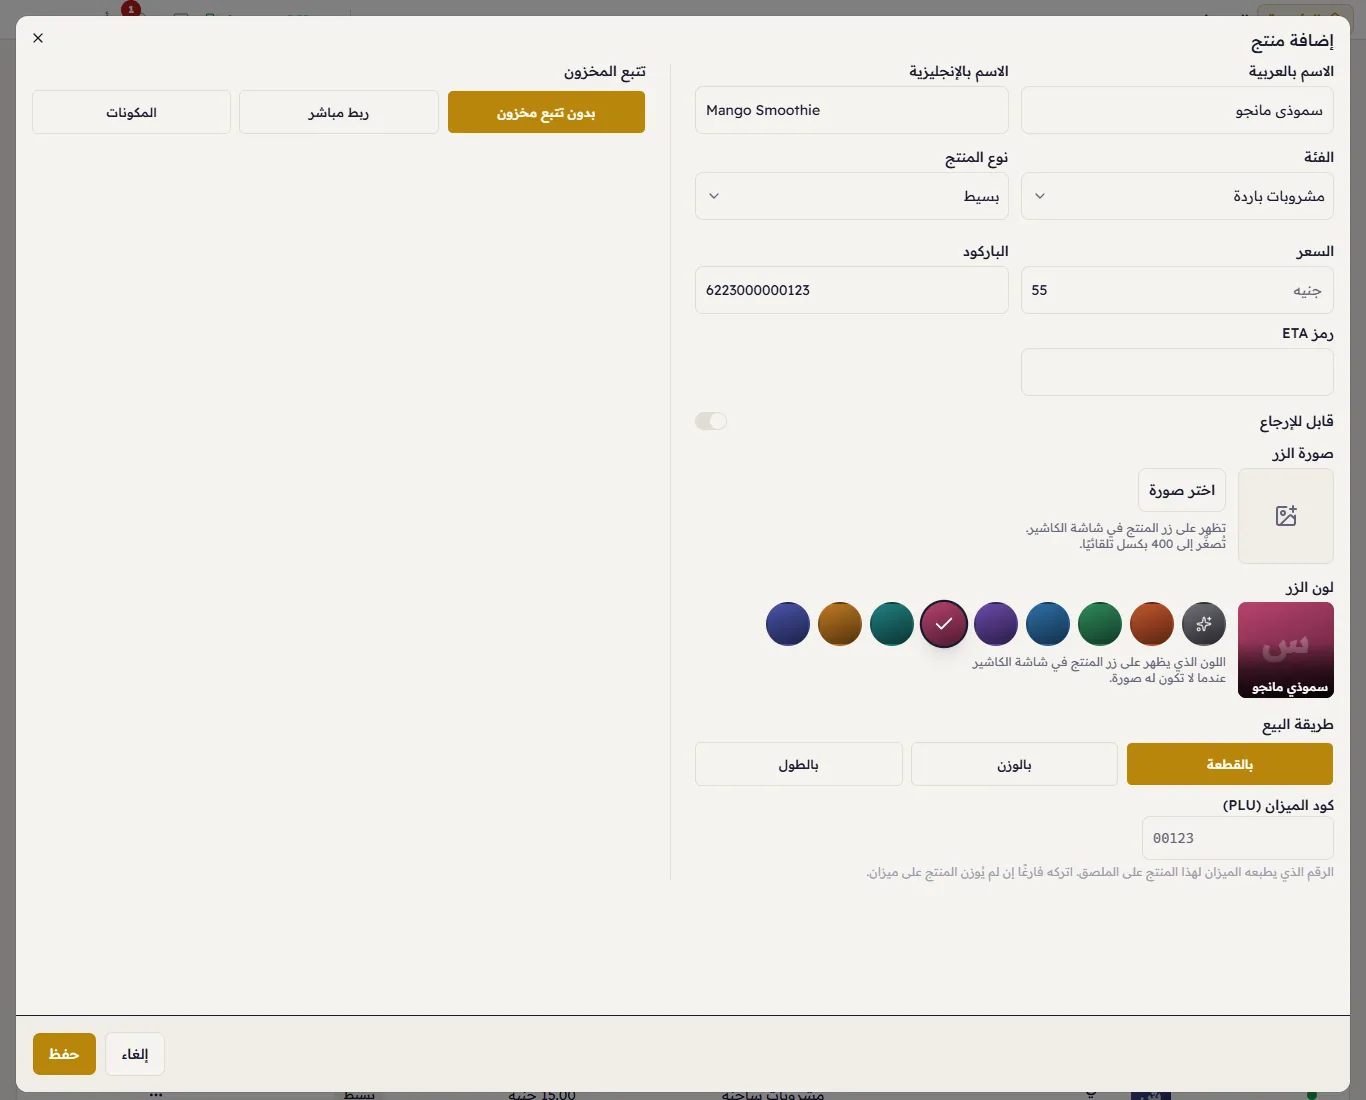Open the الفئة dropdown showing مشروبات باردة

point(1177,196)
